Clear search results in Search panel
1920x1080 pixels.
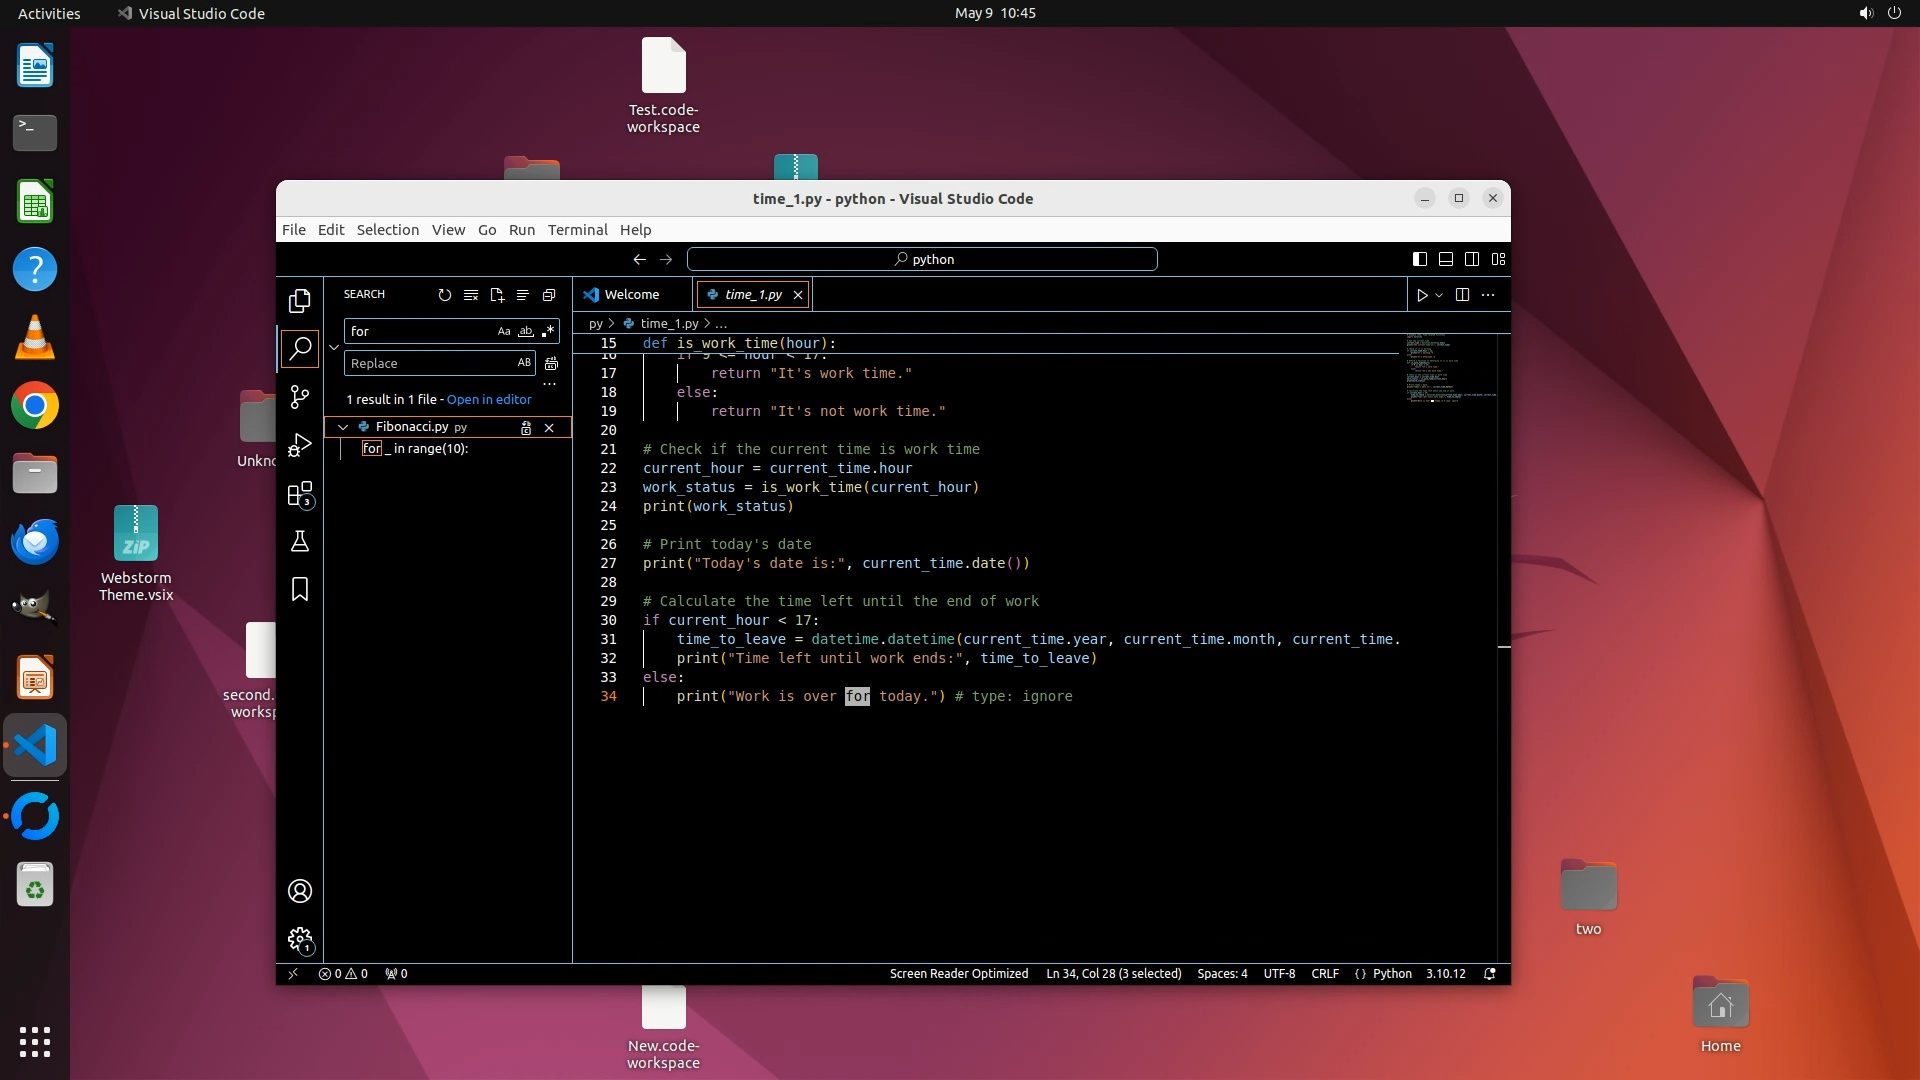(470, 295)
